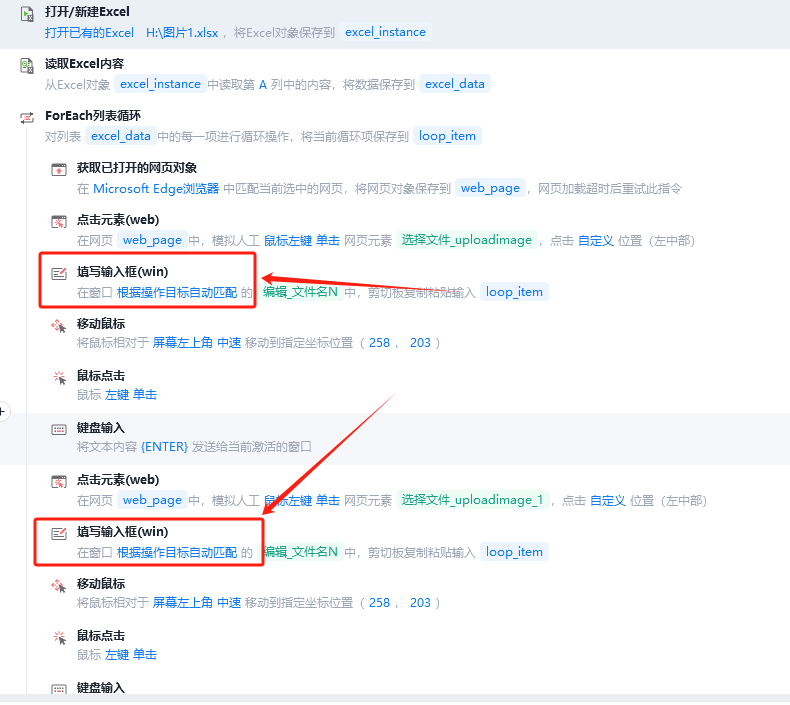Click coordinate 258 in first 移动鼠标 step
This screenshot has height=705, width=790.
pyautogui.click(x=379, y=343)
